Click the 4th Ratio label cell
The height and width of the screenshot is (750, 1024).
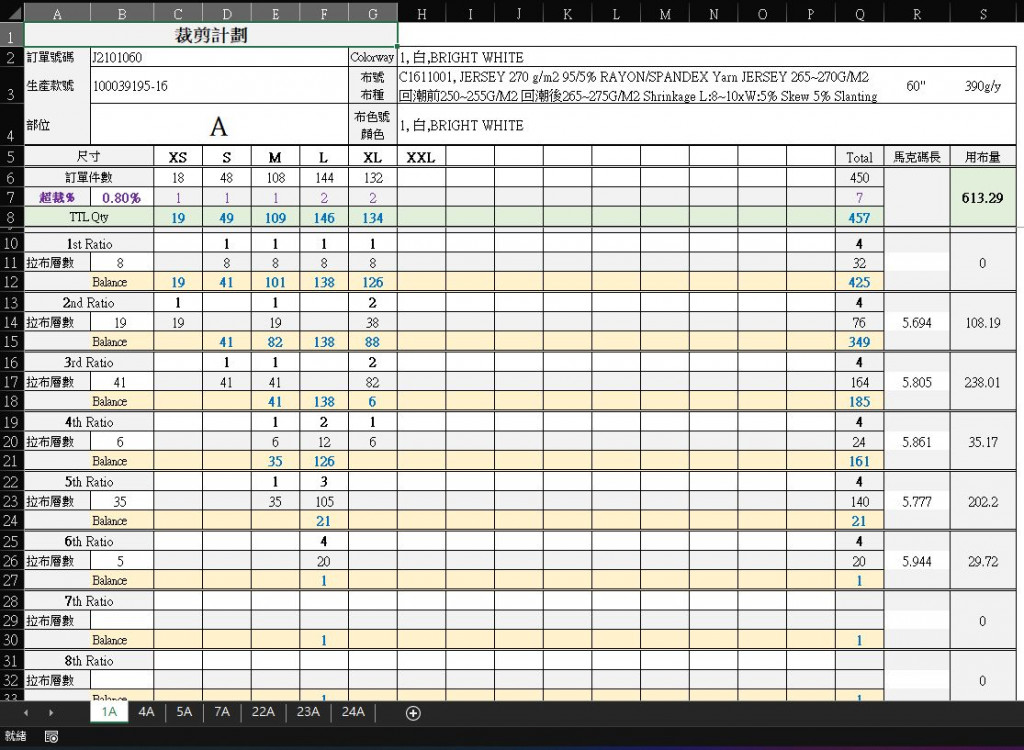point(89,422)
